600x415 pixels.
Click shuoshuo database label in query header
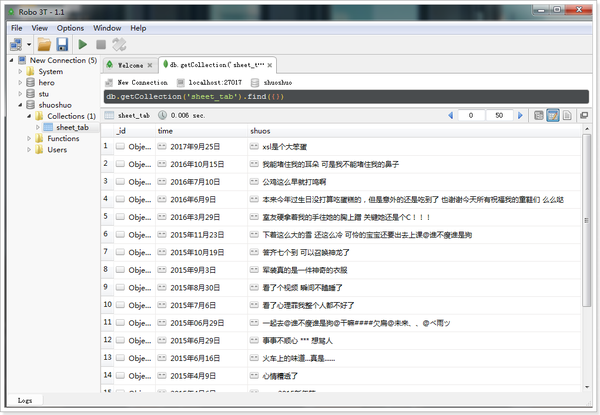point(278,83)
